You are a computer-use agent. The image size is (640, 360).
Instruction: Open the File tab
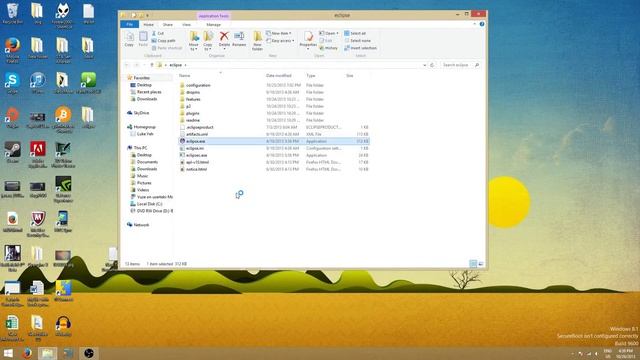tap(129, 24)
